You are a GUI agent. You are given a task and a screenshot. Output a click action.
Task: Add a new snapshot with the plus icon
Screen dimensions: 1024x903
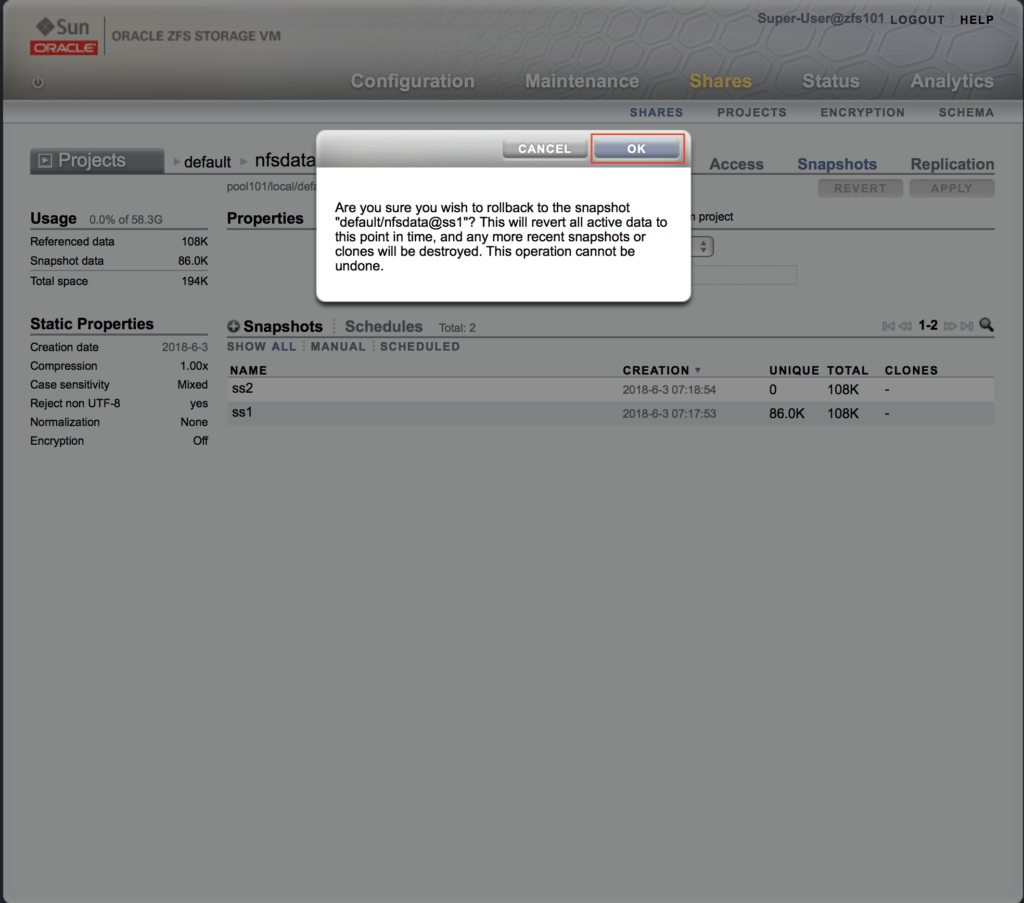pos(233,326)
